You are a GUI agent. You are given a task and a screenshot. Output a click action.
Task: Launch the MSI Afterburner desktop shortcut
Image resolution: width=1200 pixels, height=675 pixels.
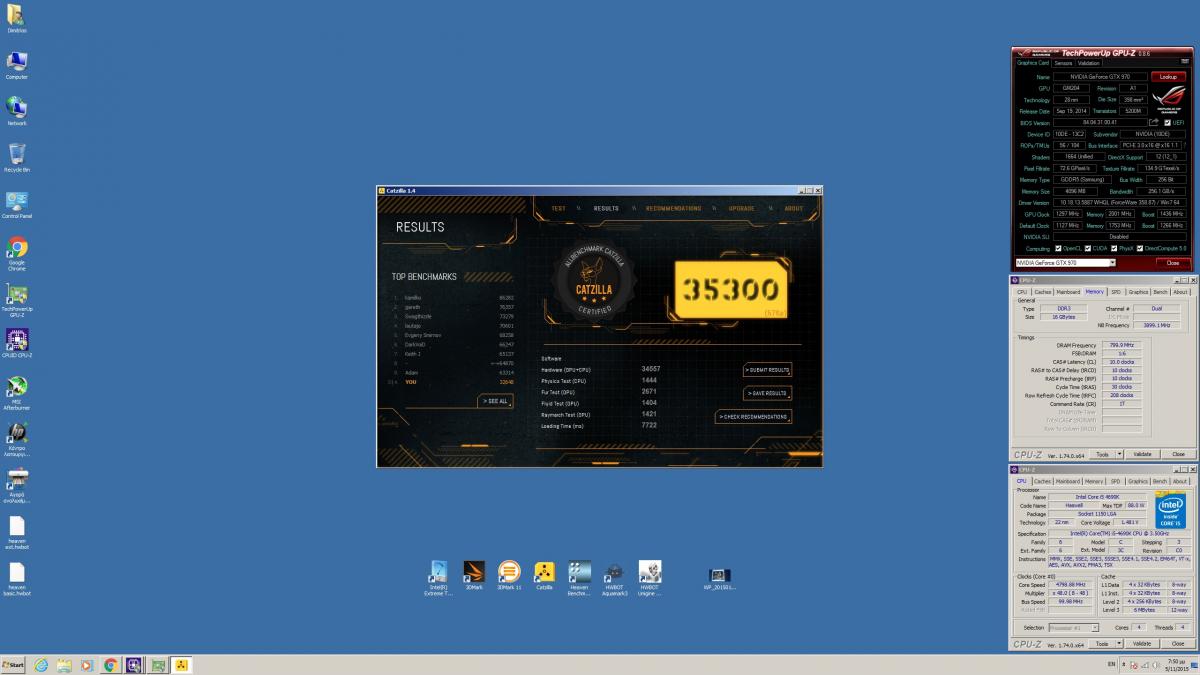(x=17, y=393)
